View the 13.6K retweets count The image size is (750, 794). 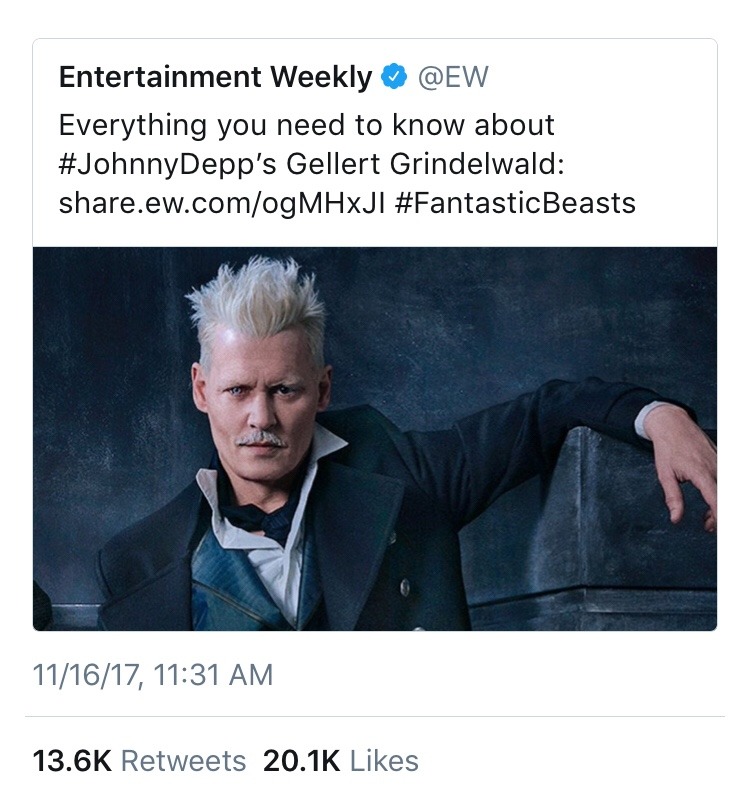click(x=70, y=761)
